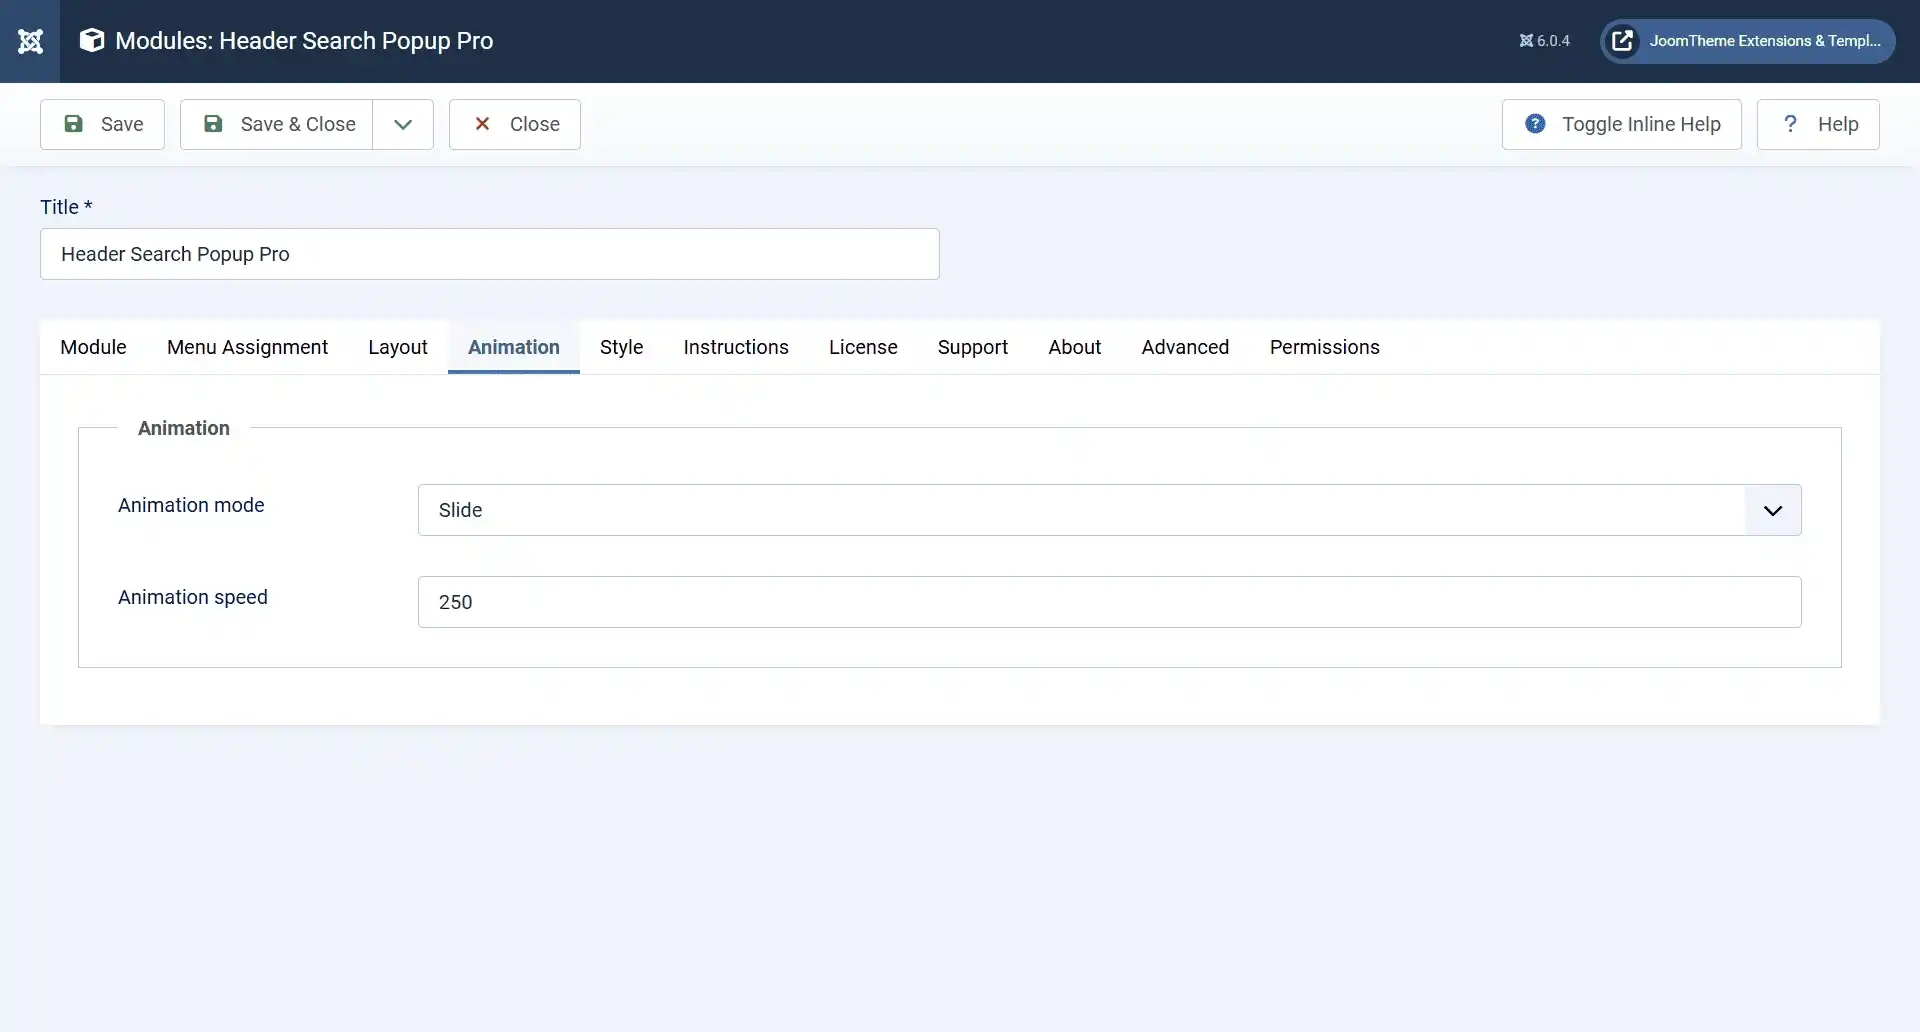Click the module cube icon in header
Screen dimensions: 1920x1032
click(x=92, y=41)
